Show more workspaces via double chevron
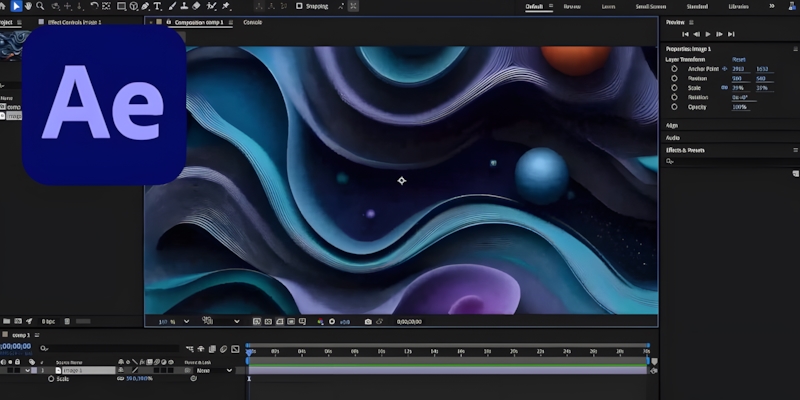This screenshot has height=400, width=800. pos(772,6)
